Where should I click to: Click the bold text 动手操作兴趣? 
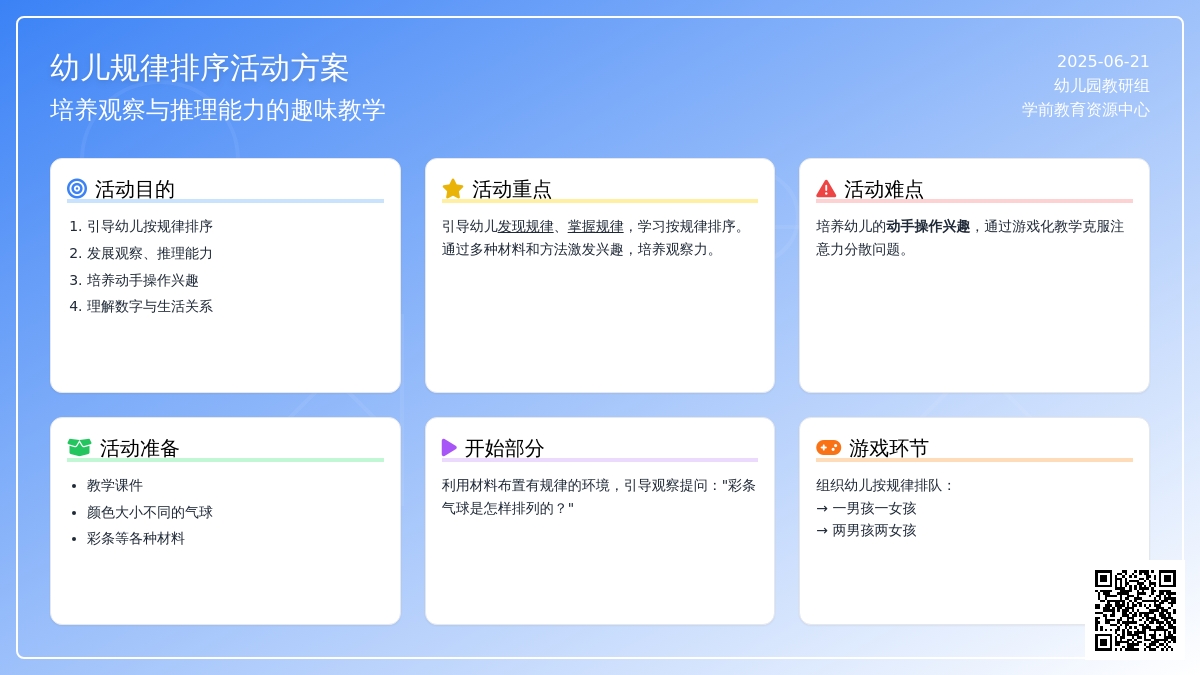(928, 226)
